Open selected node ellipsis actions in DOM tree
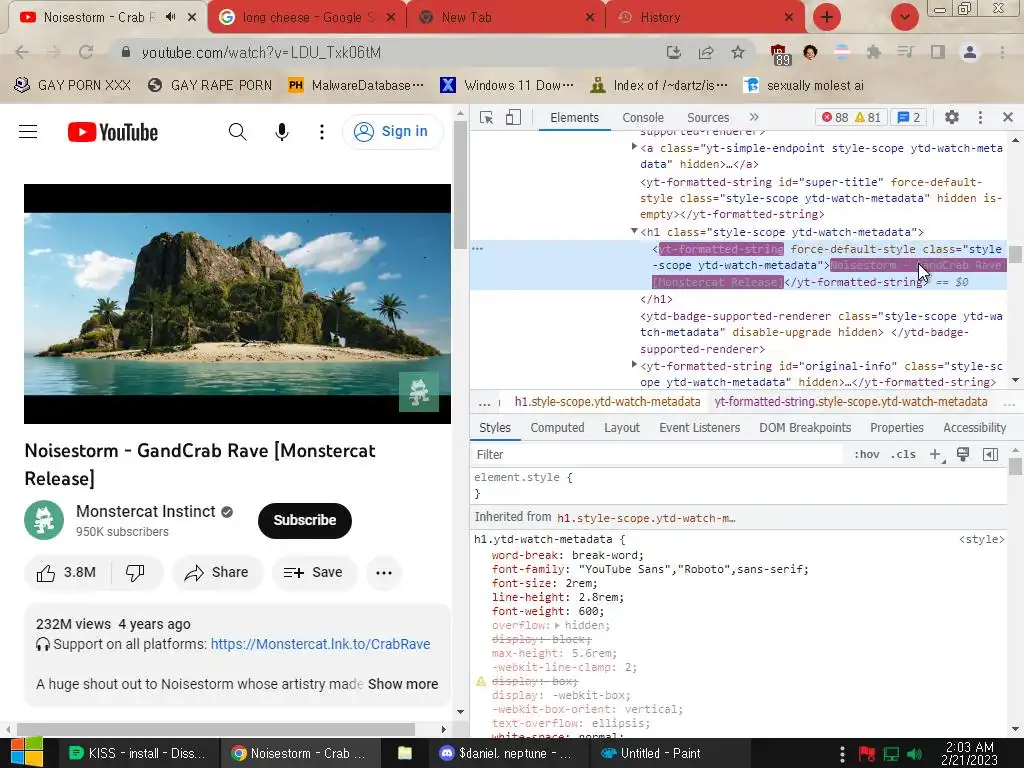The width and height of the screenshot is (1024, 768). 477,249
